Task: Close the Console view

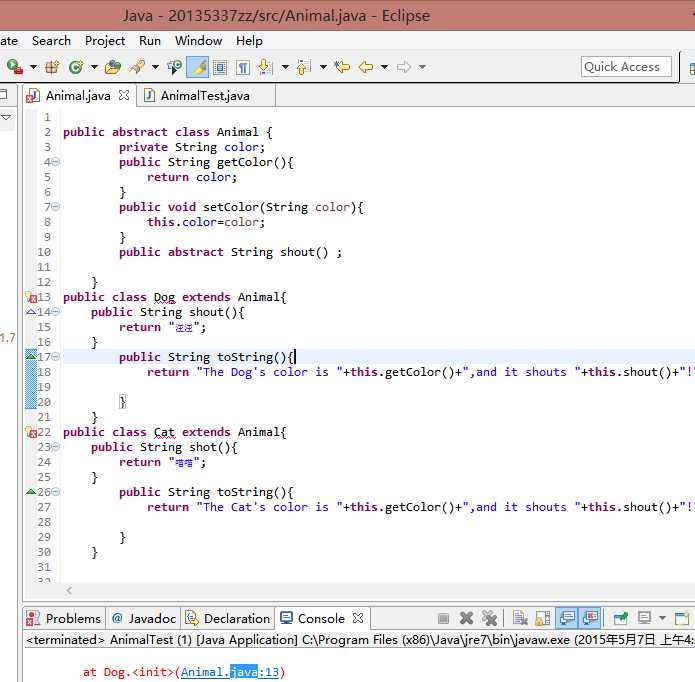Action: tap(358, 618)
